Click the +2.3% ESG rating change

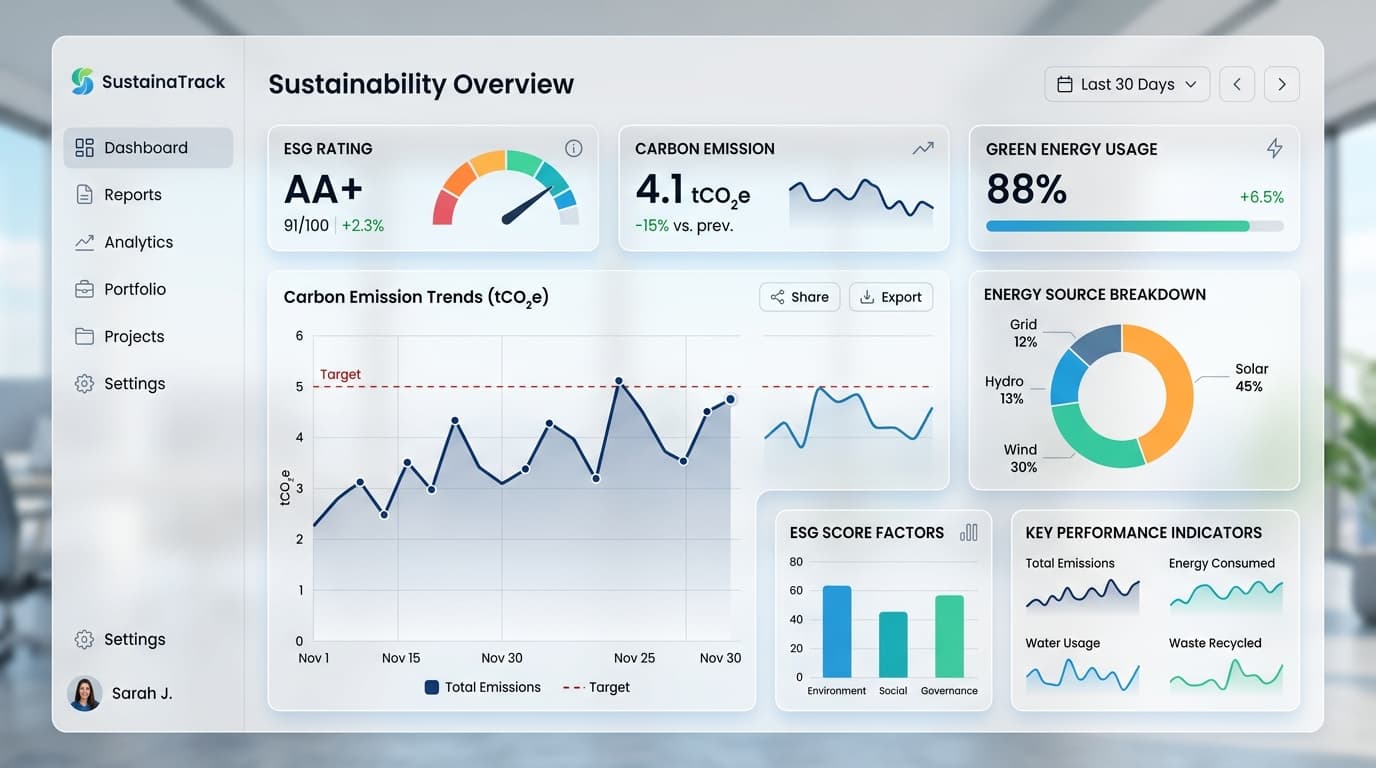pos(363,226)
